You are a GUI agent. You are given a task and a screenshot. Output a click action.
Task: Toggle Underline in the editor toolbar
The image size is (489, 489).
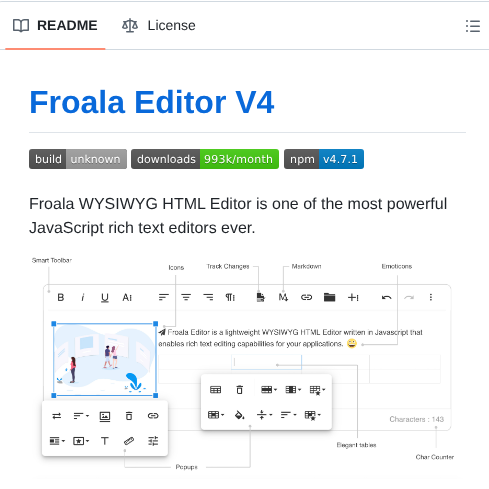coord(105,297)
